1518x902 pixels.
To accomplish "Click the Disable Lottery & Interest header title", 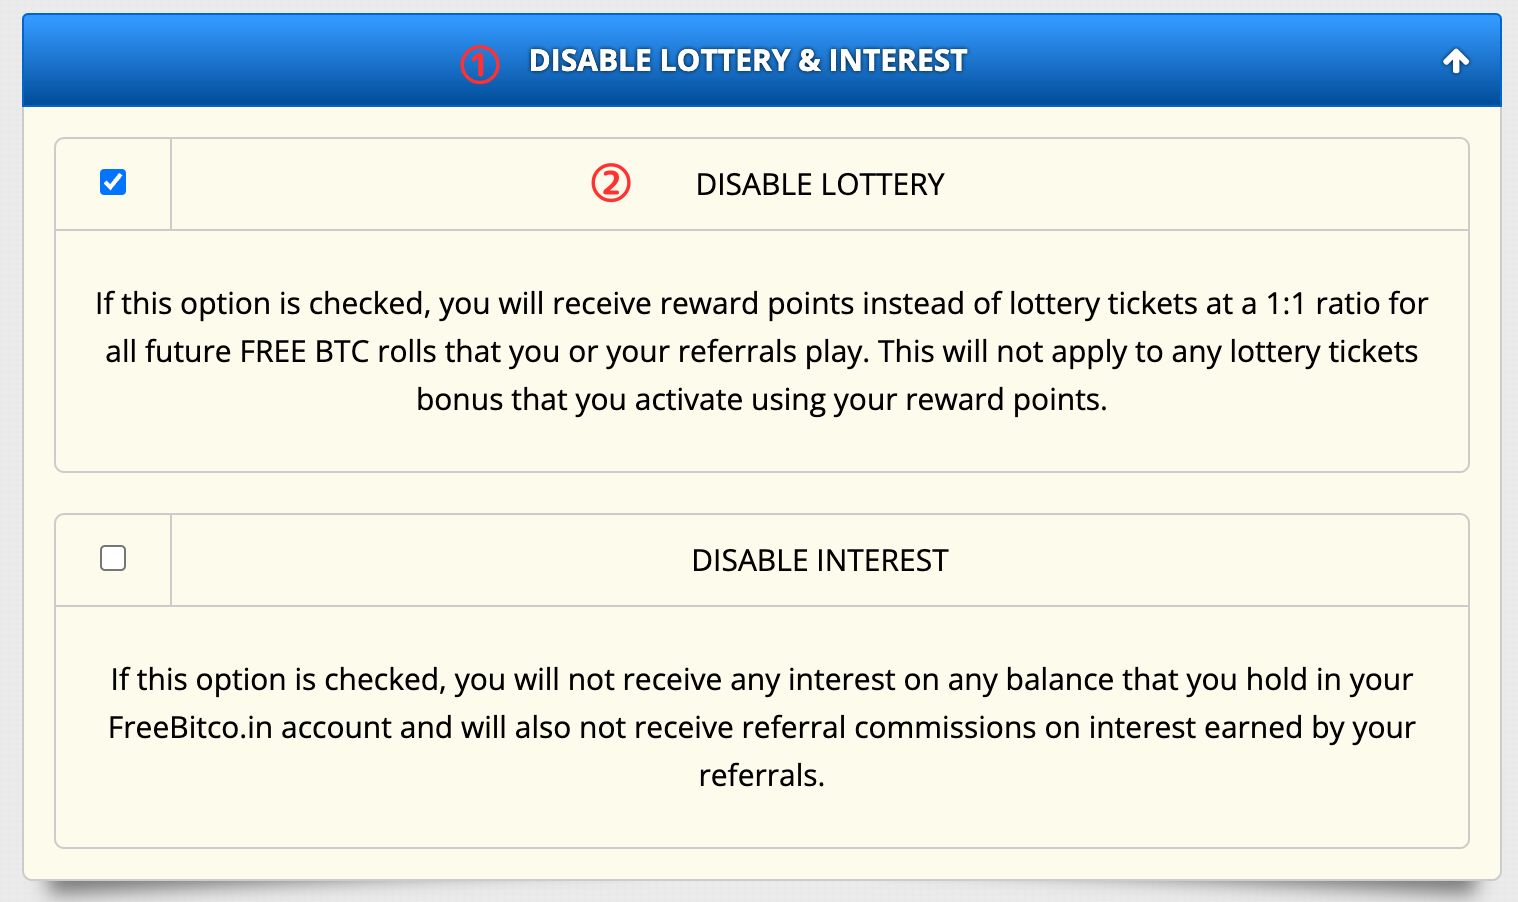I will [x=747, y=61].
